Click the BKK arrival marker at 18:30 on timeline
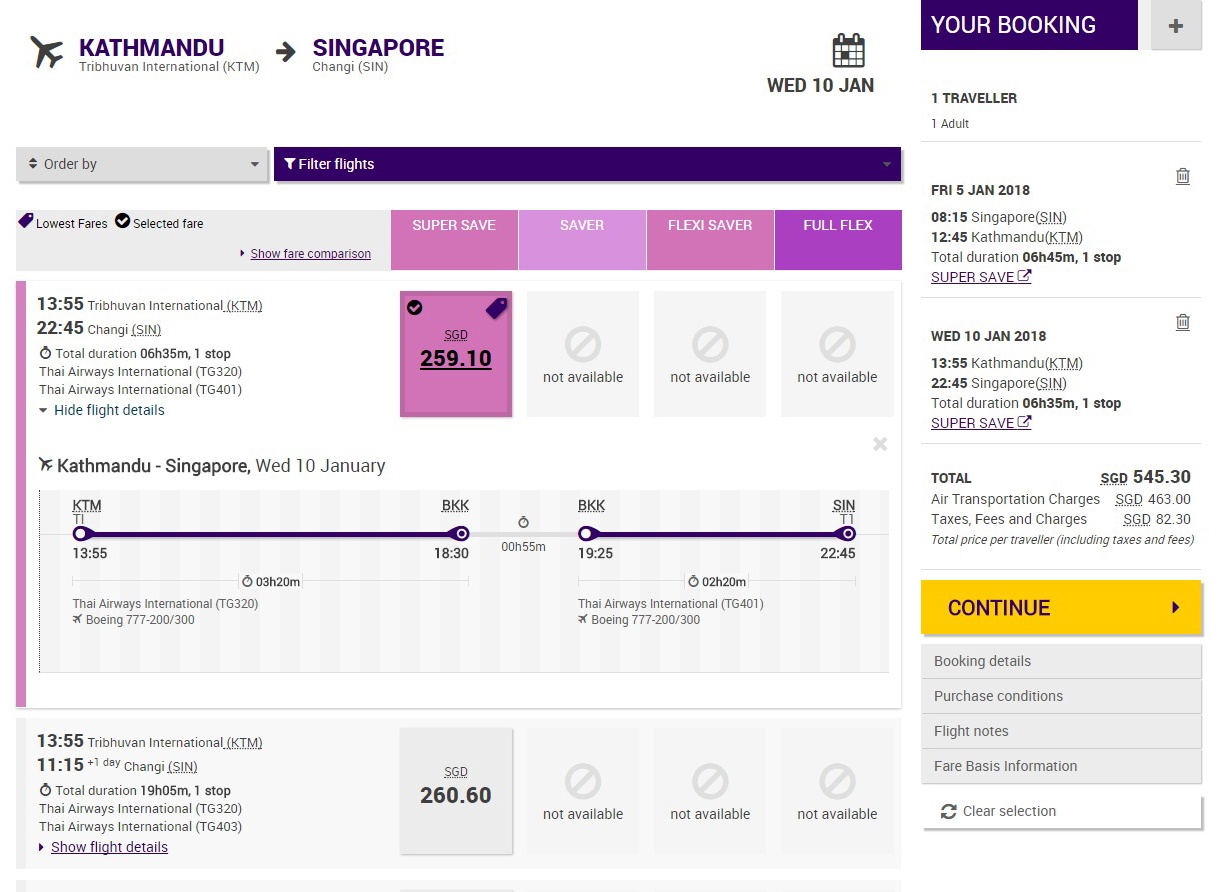The width and height of the screenshot is (1219, 892). (x=459, y=534)
